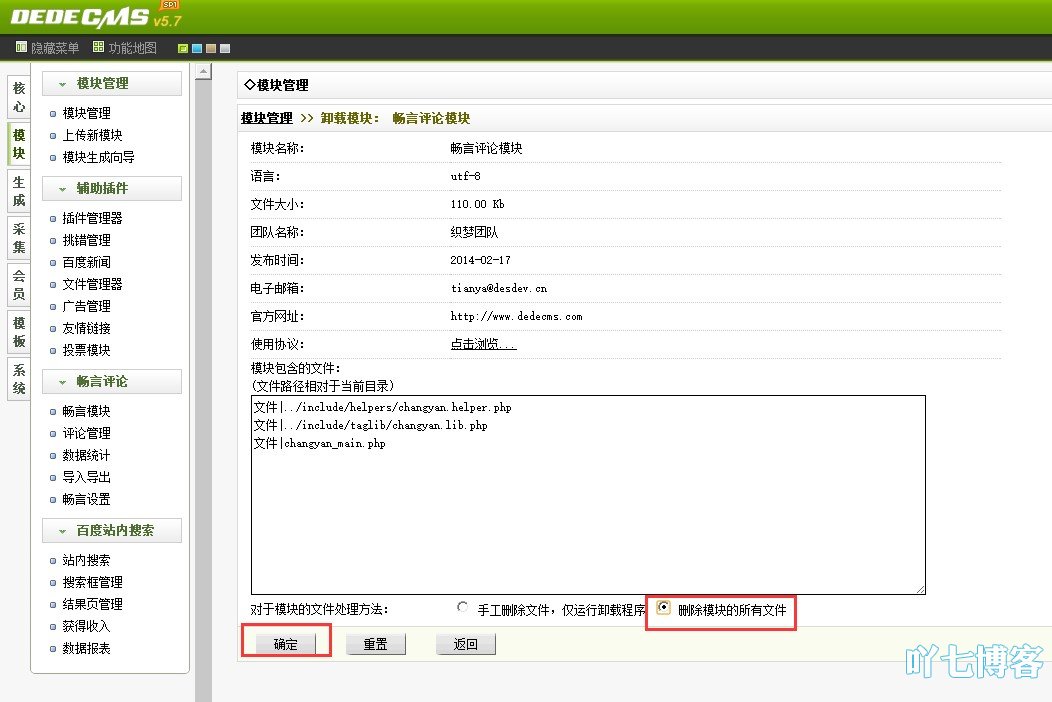Select the green skin color swatch
Screen dimensions: 1052x702
click(x=183, y=48)
